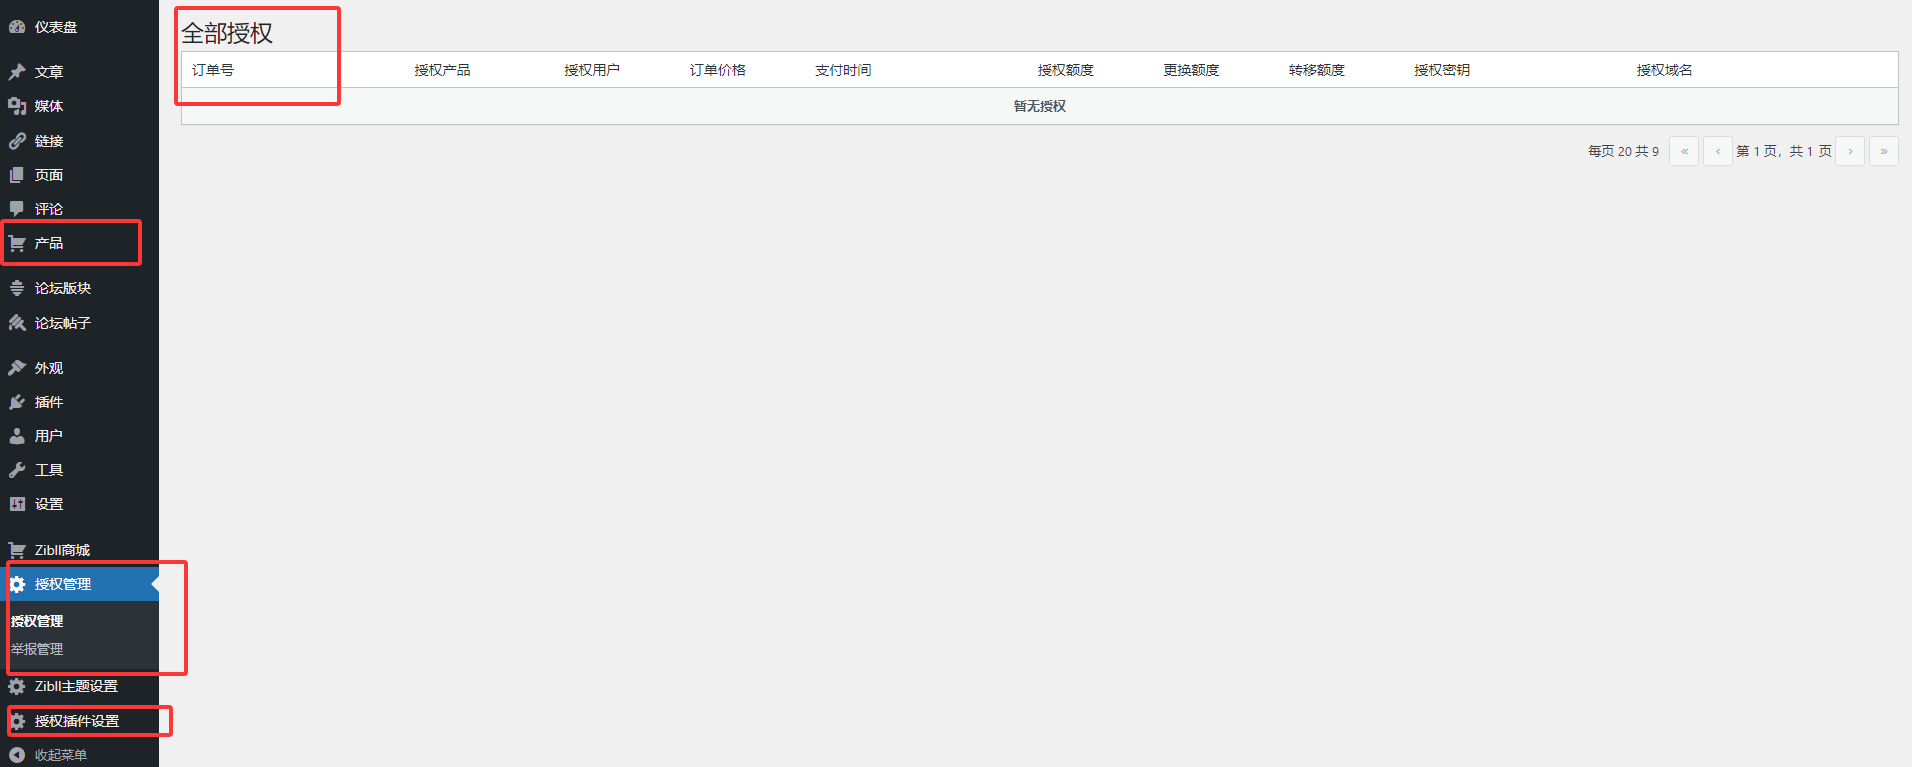This screenshot has height=767, width=1912.
Task: Click the wrench icon for 工具
Action: click(17, 470)
